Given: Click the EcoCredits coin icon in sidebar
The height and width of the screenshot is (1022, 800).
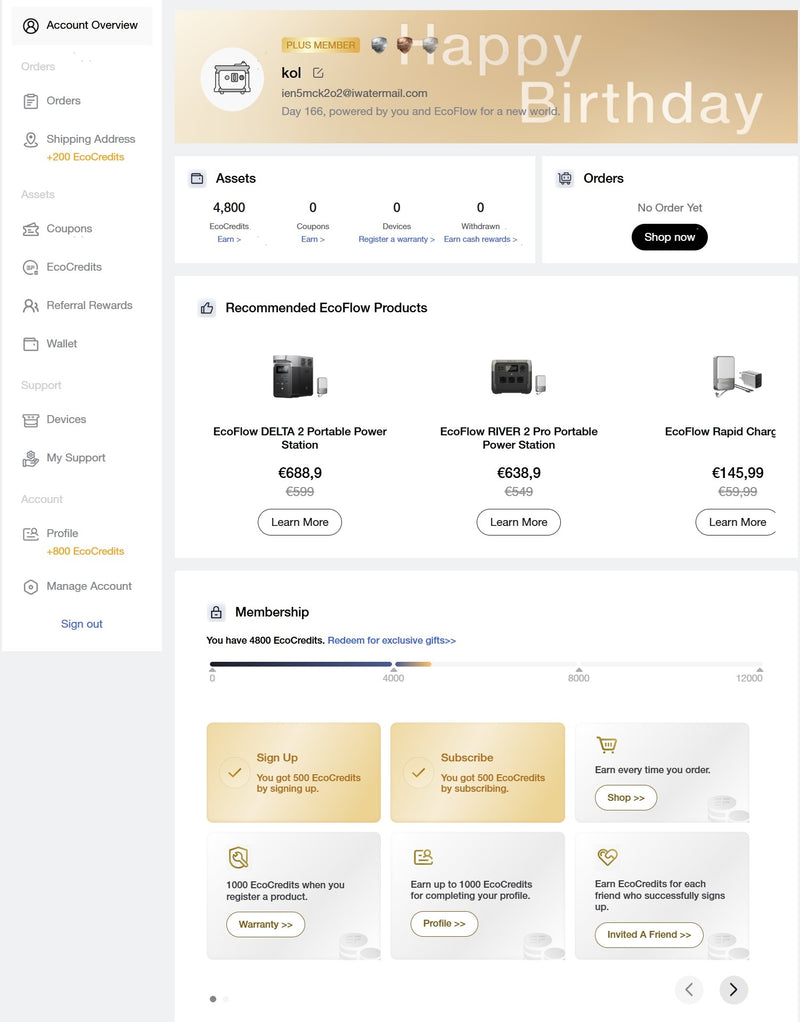Looking at the screenshot, I should click(31, 267).
